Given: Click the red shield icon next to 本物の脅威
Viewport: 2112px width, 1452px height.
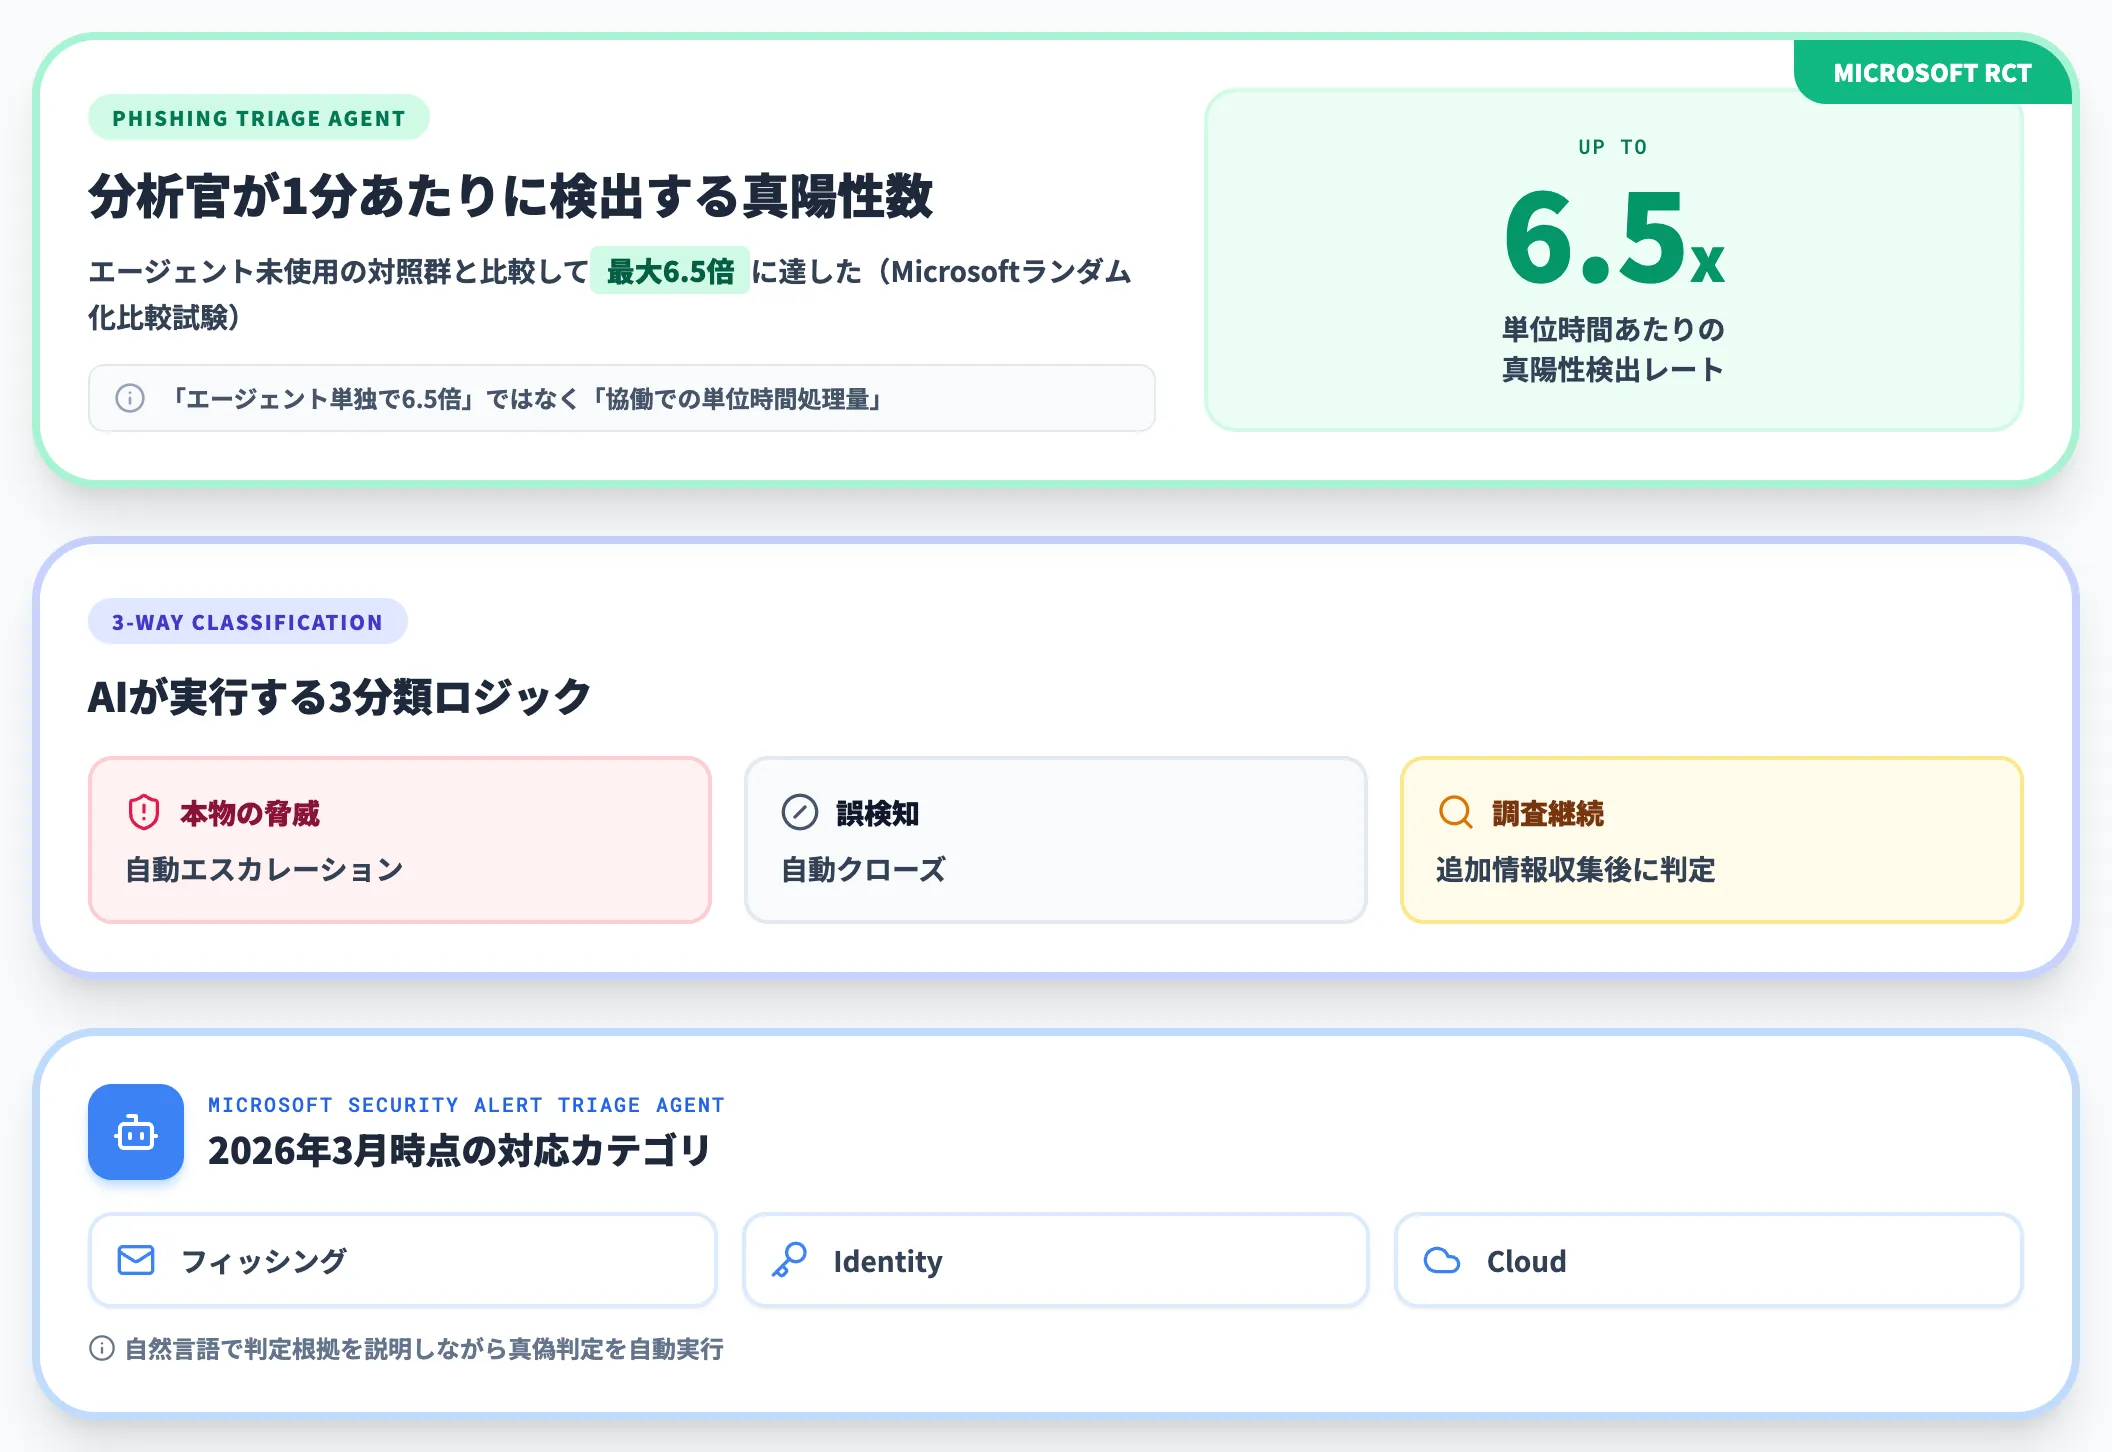Looking at the screenshot, I should 144,812.
